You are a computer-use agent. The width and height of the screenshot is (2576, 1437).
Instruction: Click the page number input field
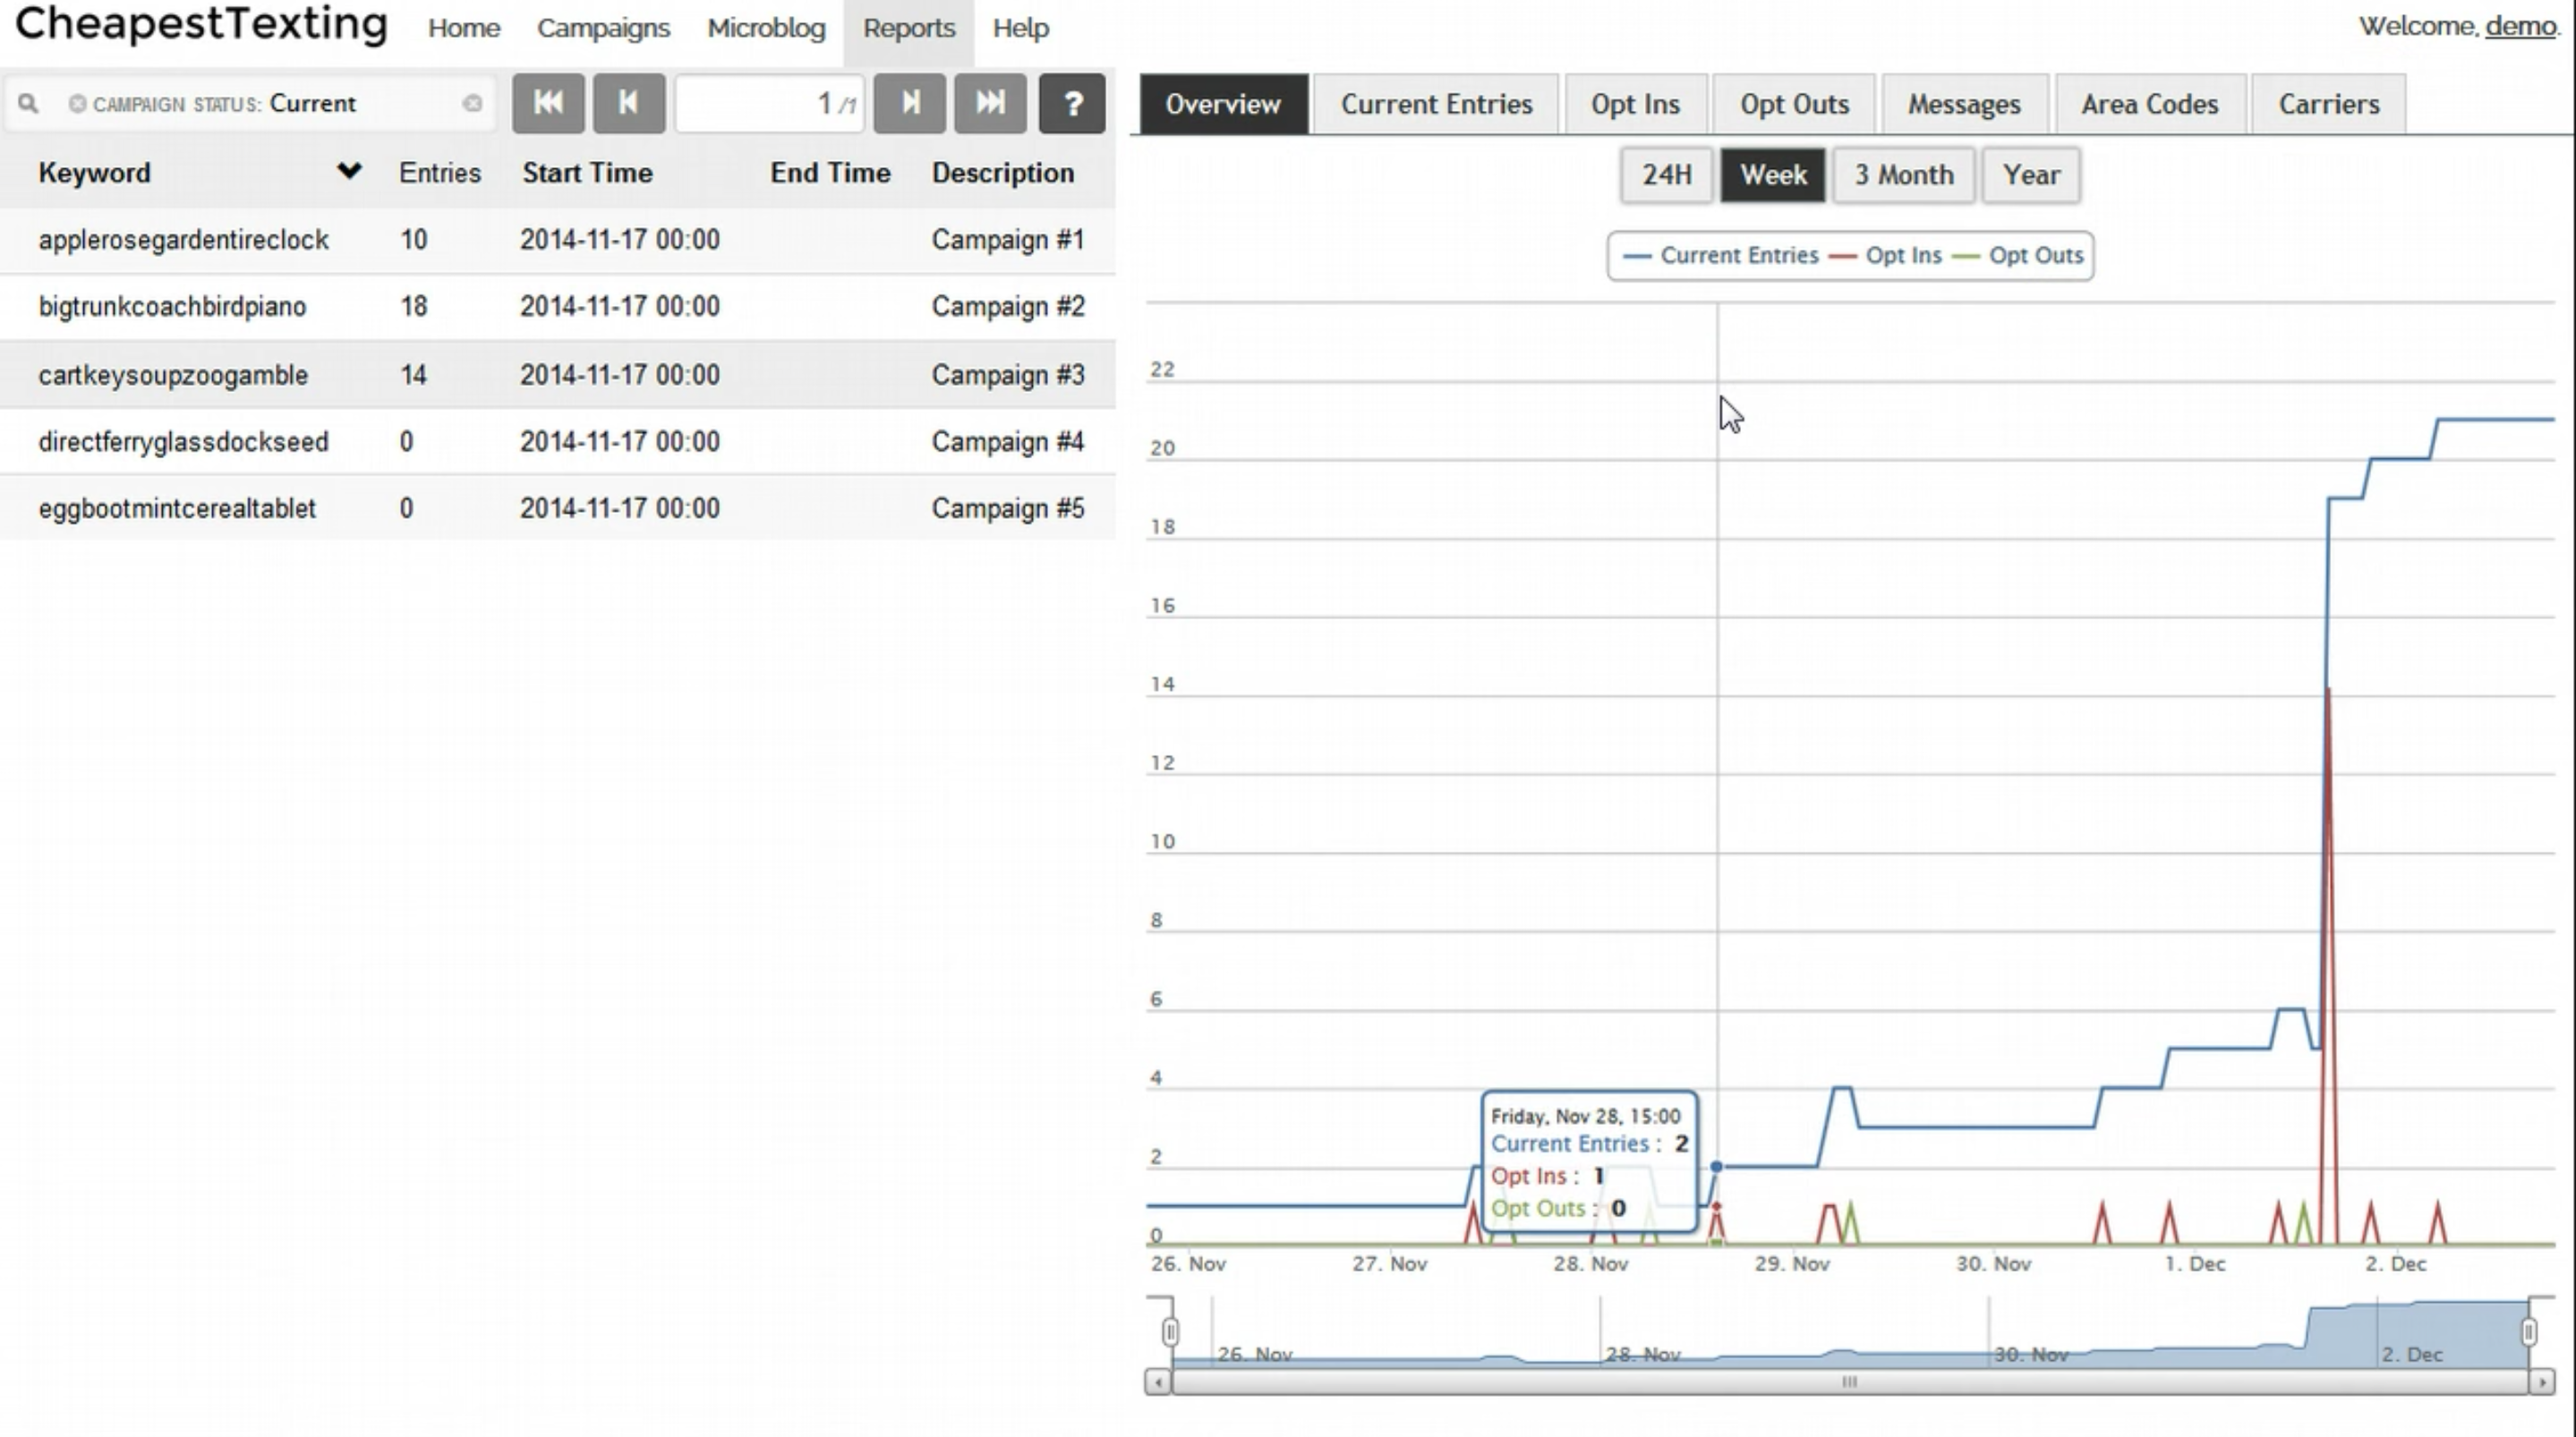pos(767,103)
